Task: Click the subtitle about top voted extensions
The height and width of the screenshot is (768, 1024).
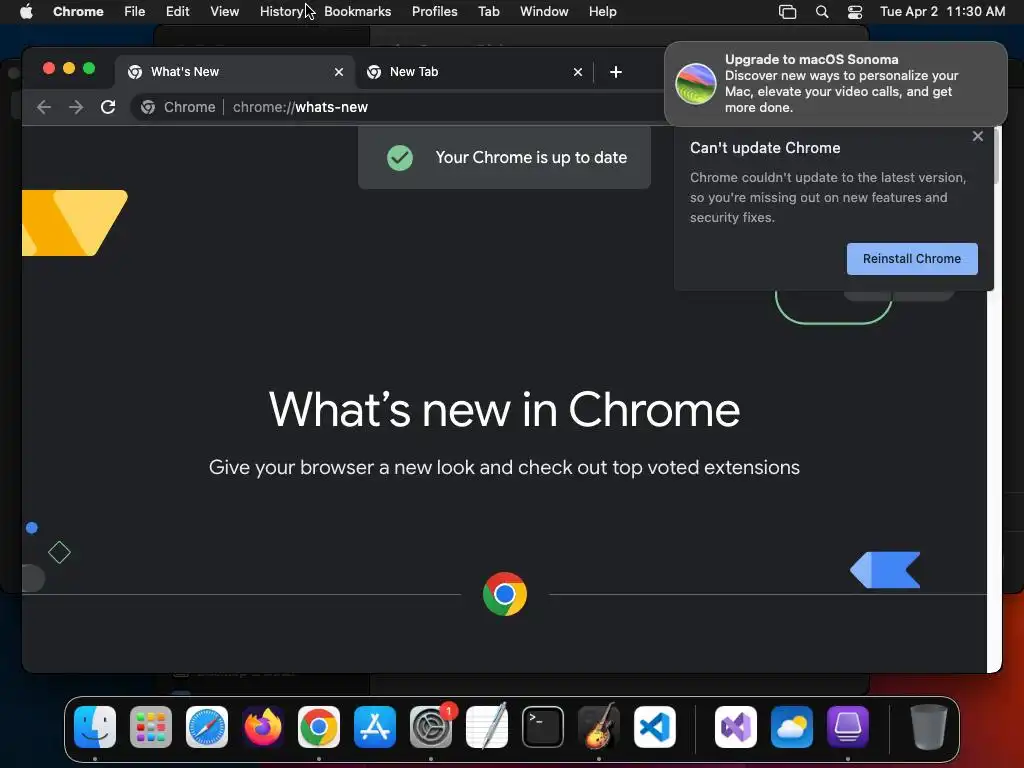Action: (x=504, y=468)
